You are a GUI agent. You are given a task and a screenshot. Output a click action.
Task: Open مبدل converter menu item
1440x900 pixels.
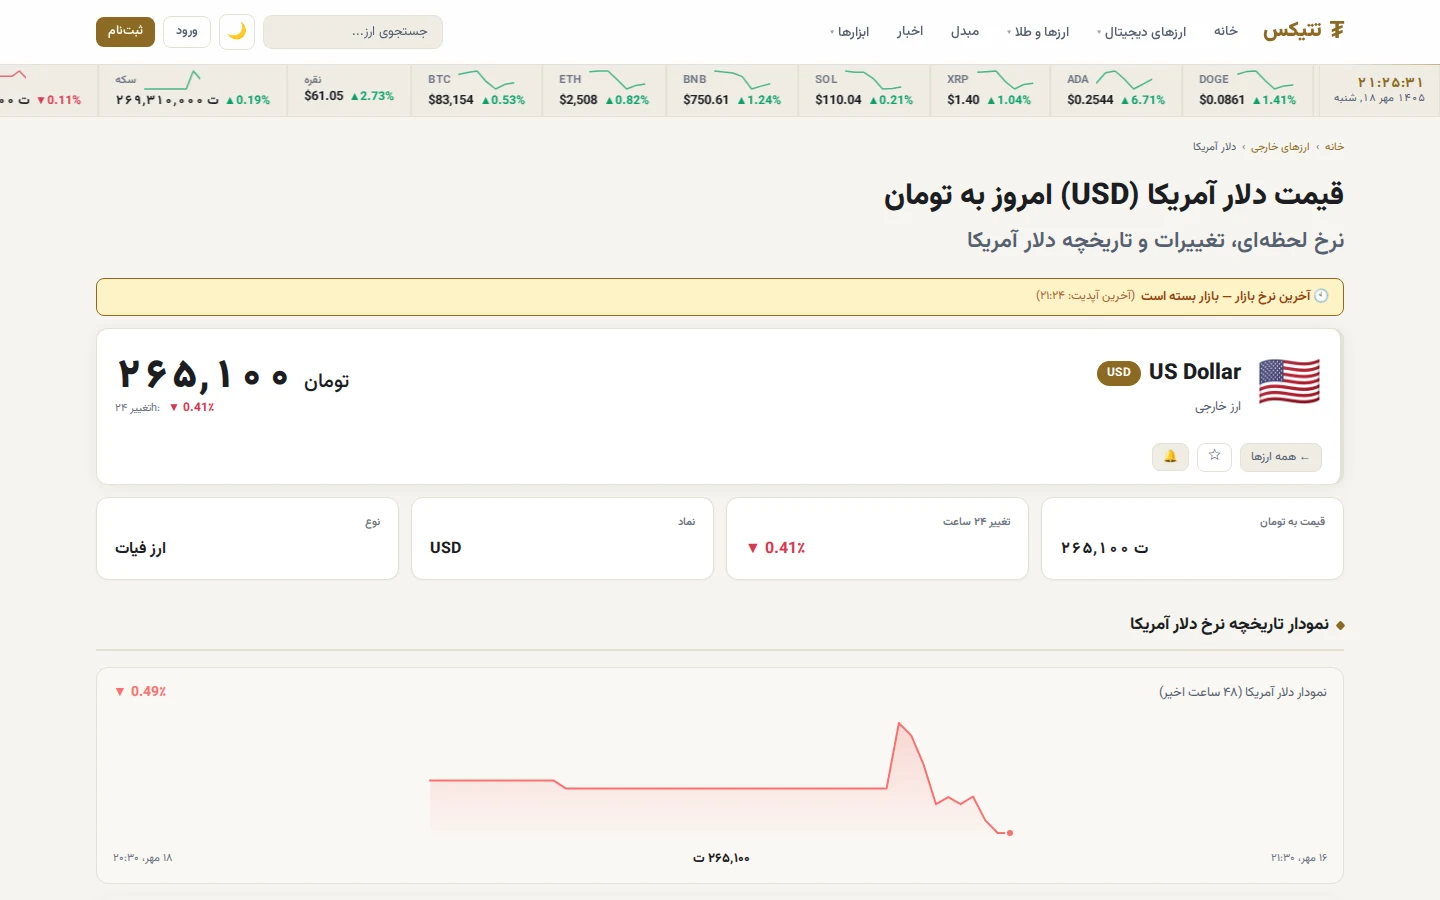coord(964,31)
